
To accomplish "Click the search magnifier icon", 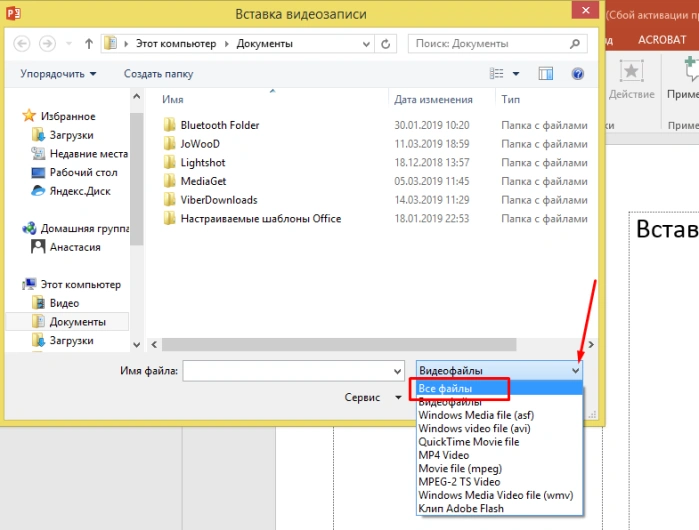I will point(575,44).
